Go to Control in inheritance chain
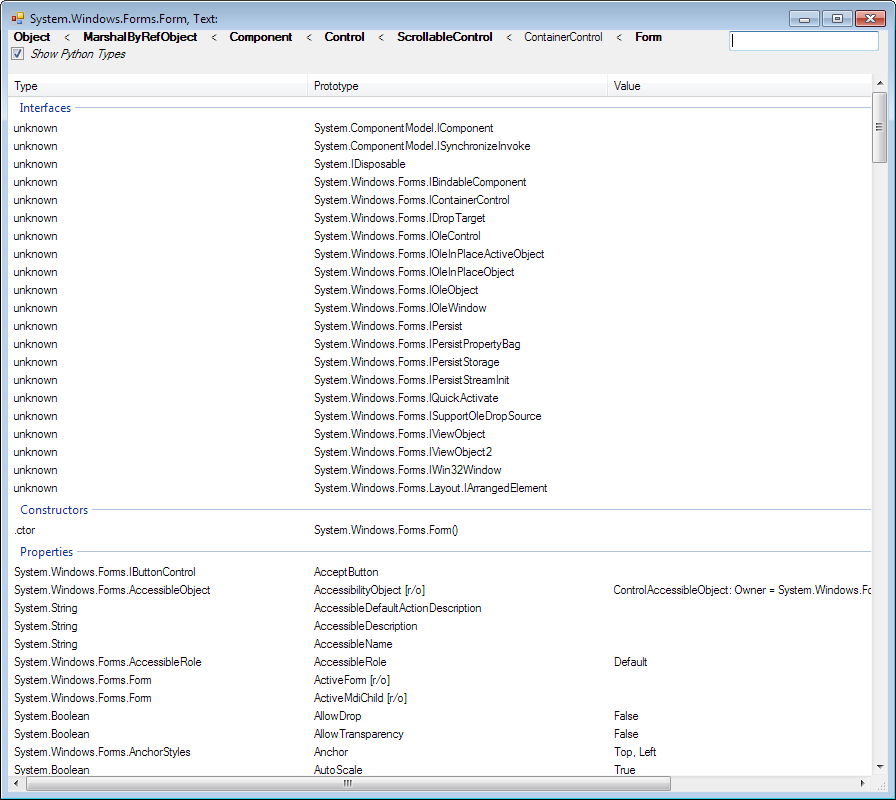896x800 pixels. point(344,37)
